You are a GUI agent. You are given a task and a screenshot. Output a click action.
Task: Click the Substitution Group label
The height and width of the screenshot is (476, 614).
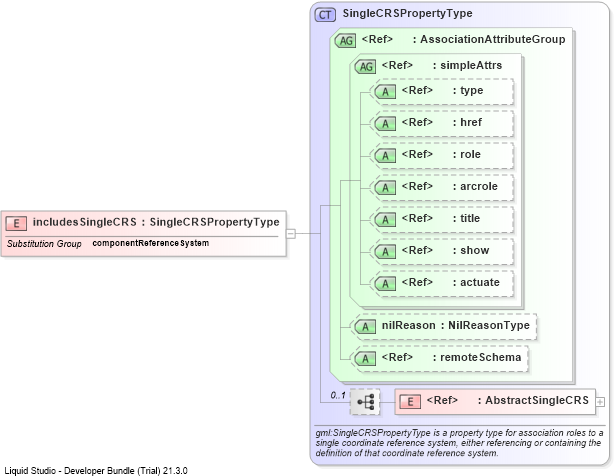coord(44,243)
